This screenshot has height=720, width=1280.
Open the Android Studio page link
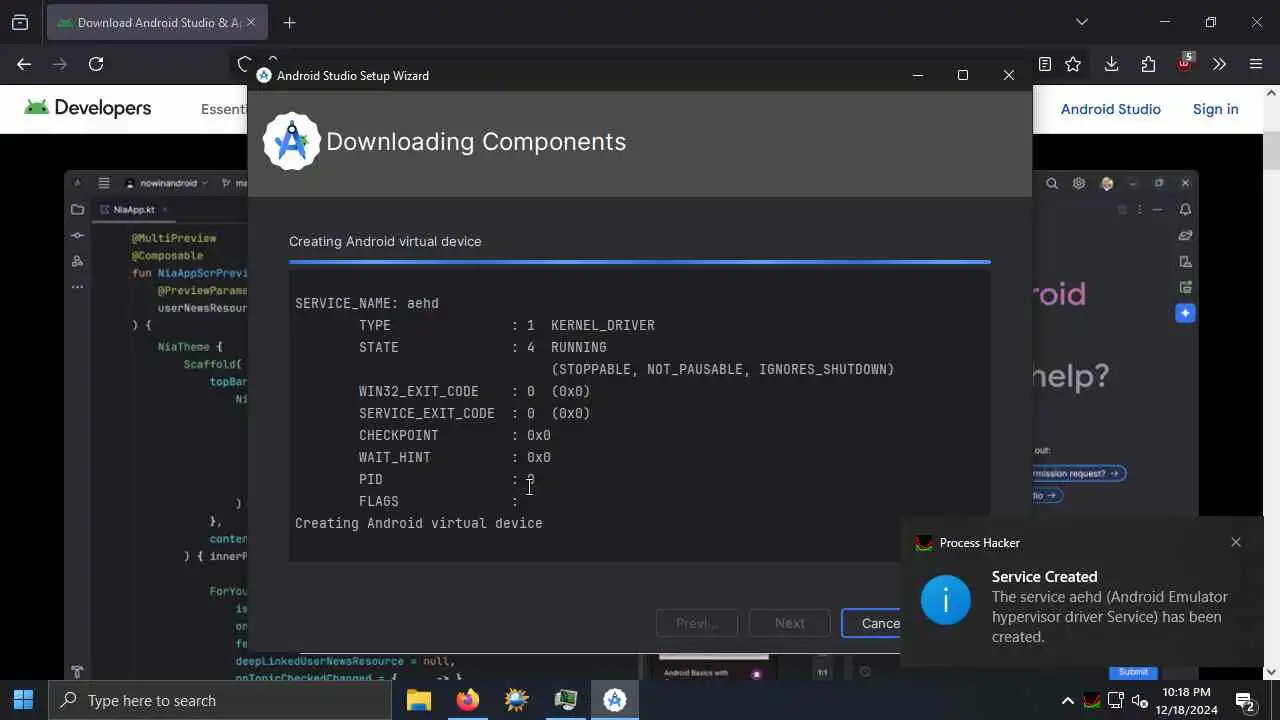(1110, 109)
